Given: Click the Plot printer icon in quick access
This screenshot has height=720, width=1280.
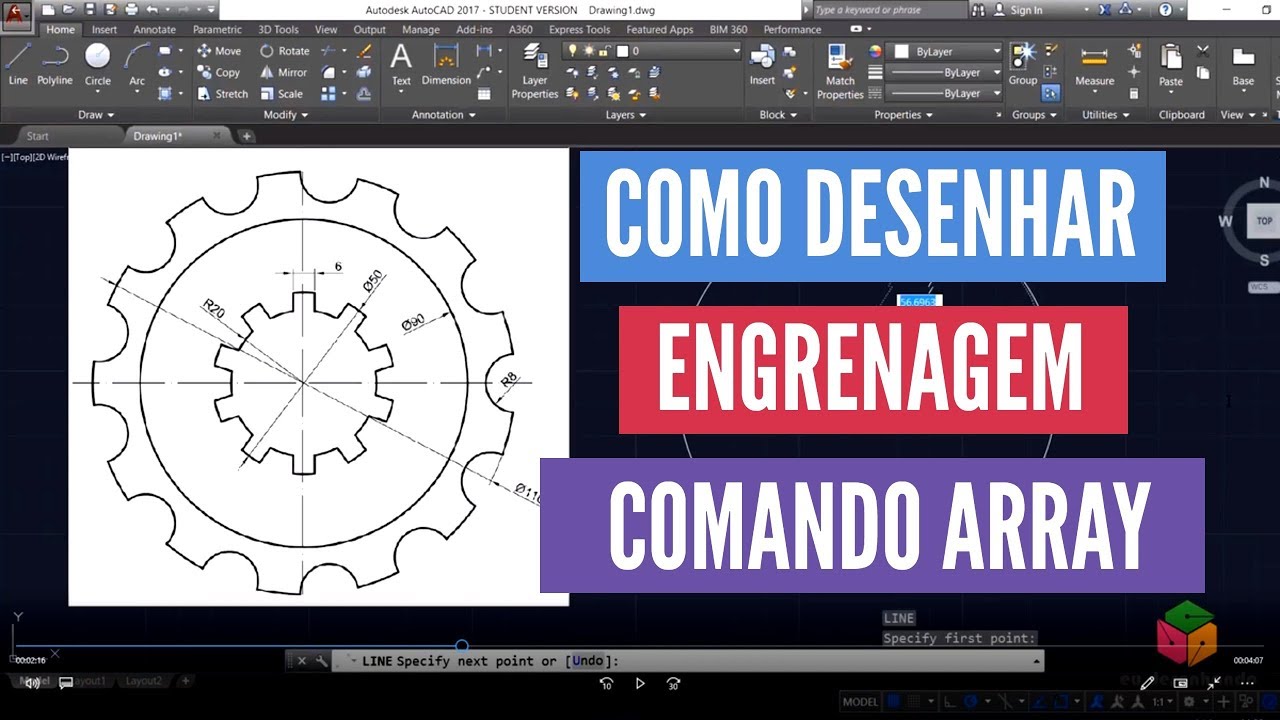Looking at the screenshot, I should [x=131, y=9].
